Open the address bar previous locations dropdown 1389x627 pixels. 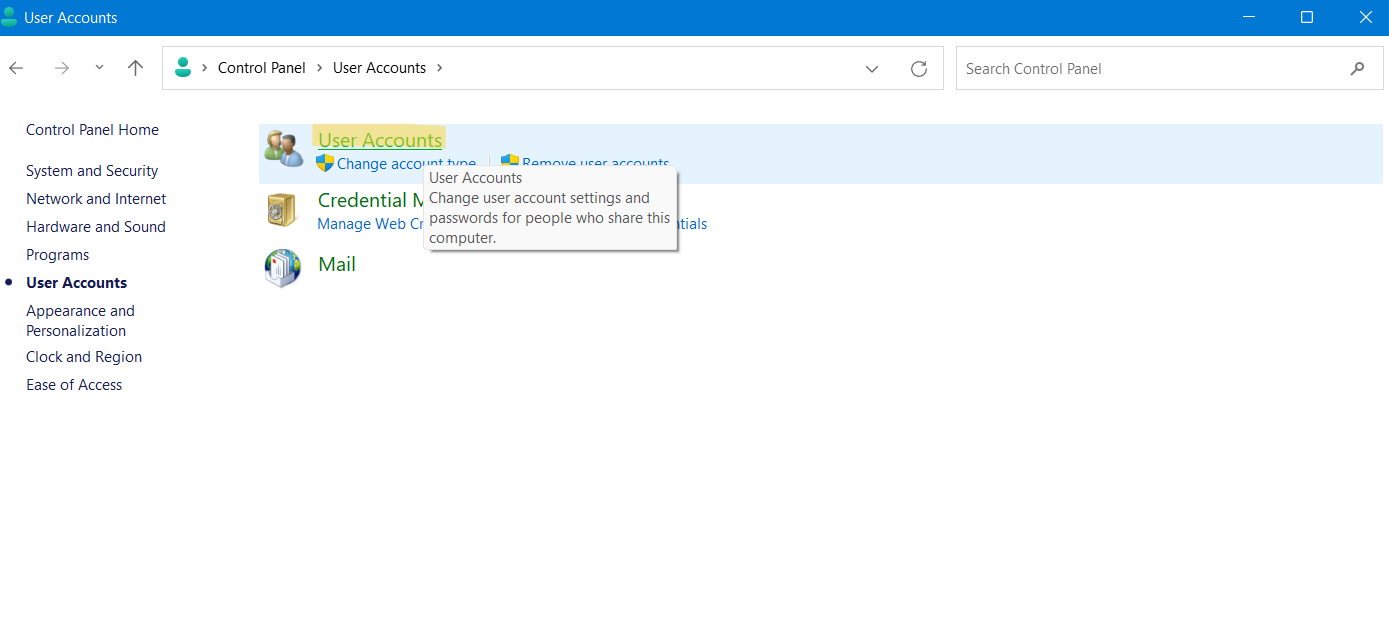872,68
